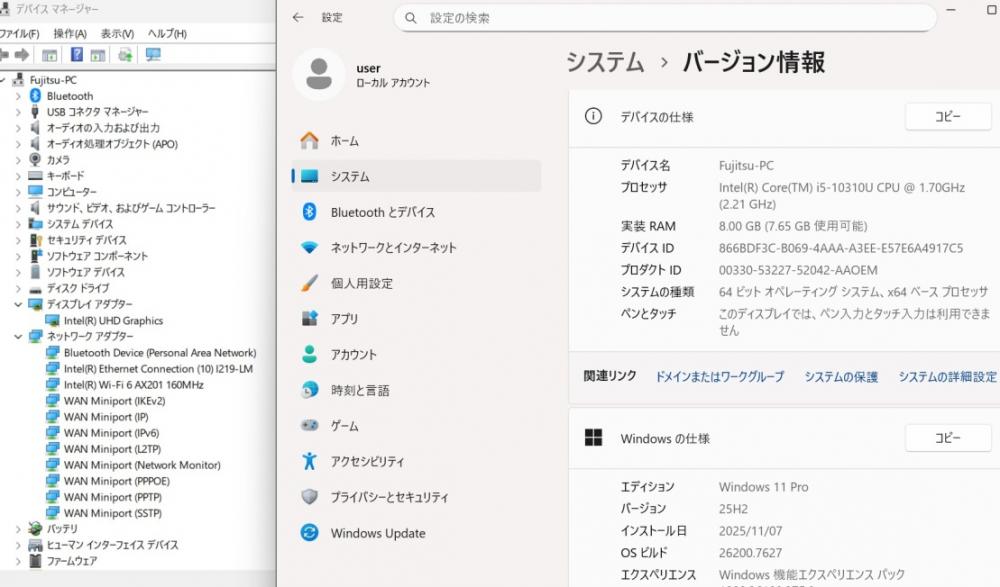
Task: Click the back arrow in Settings window
Action: point(299,18)
